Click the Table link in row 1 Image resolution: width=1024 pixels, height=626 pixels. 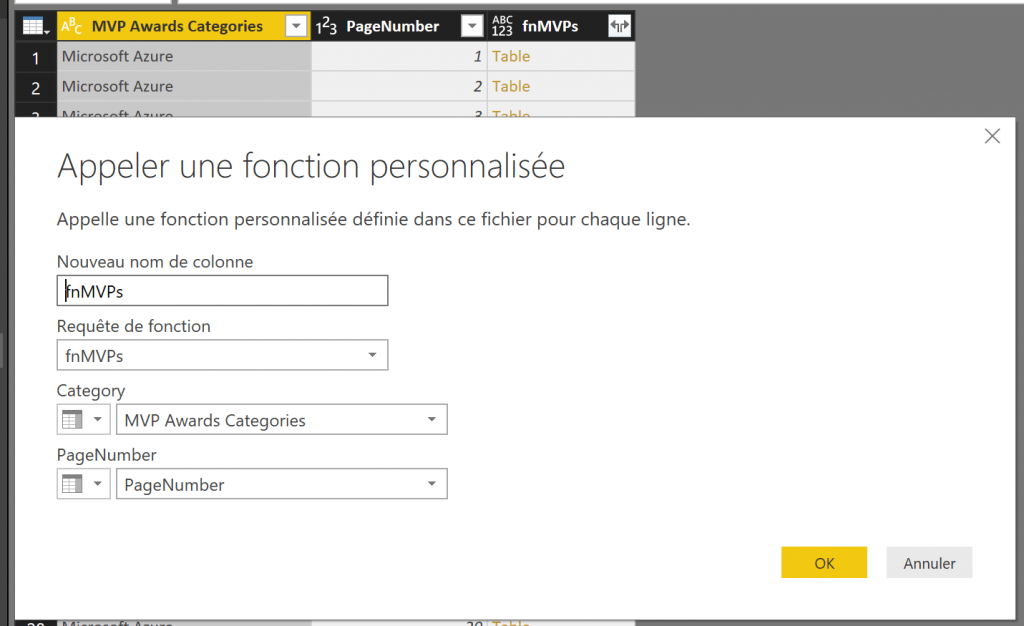pos(511,56)
